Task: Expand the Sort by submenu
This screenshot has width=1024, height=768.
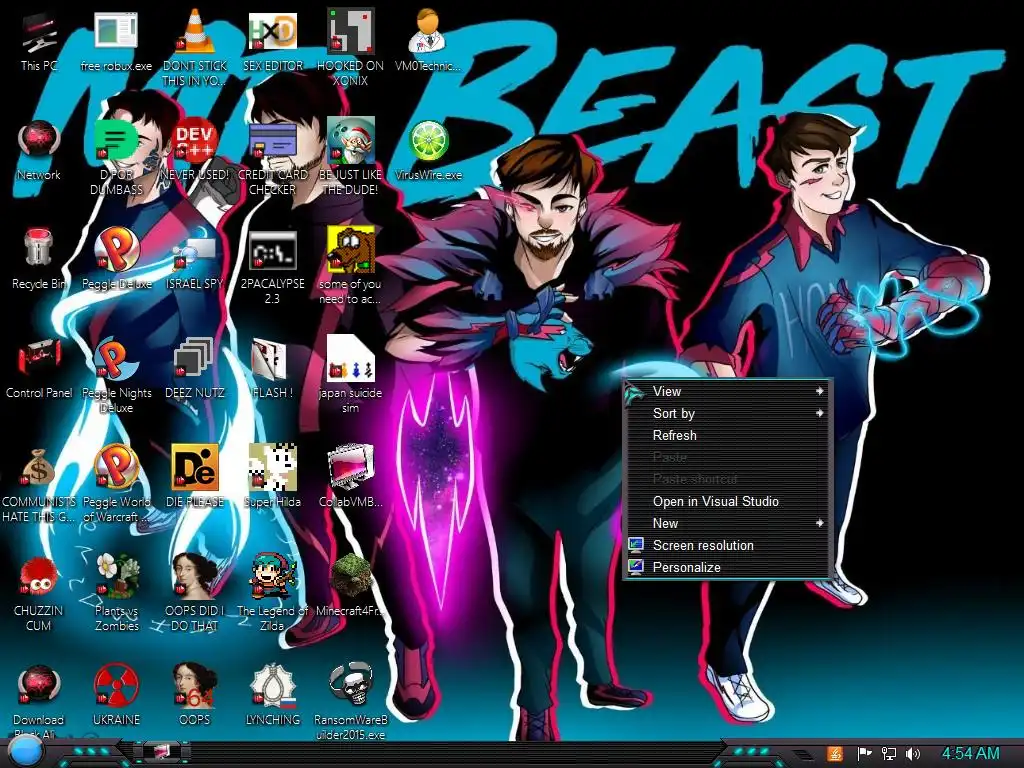Action: [x=727, y=413]
